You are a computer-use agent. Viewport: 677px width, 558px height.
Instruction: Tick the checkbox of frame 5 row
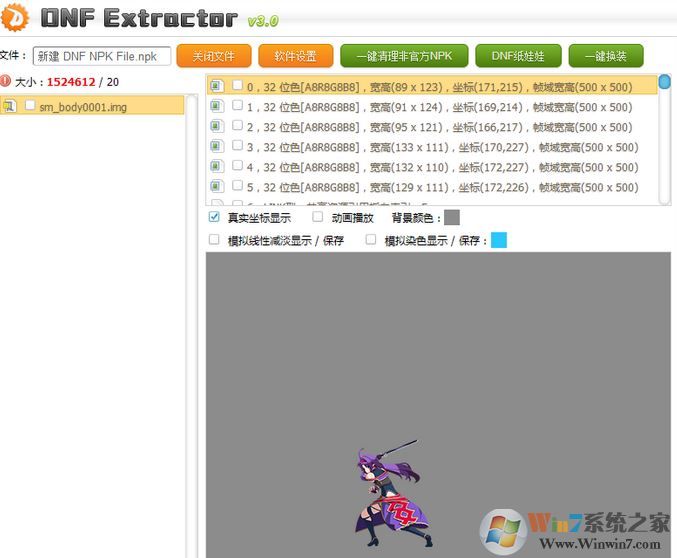click(x=237, y=185)
